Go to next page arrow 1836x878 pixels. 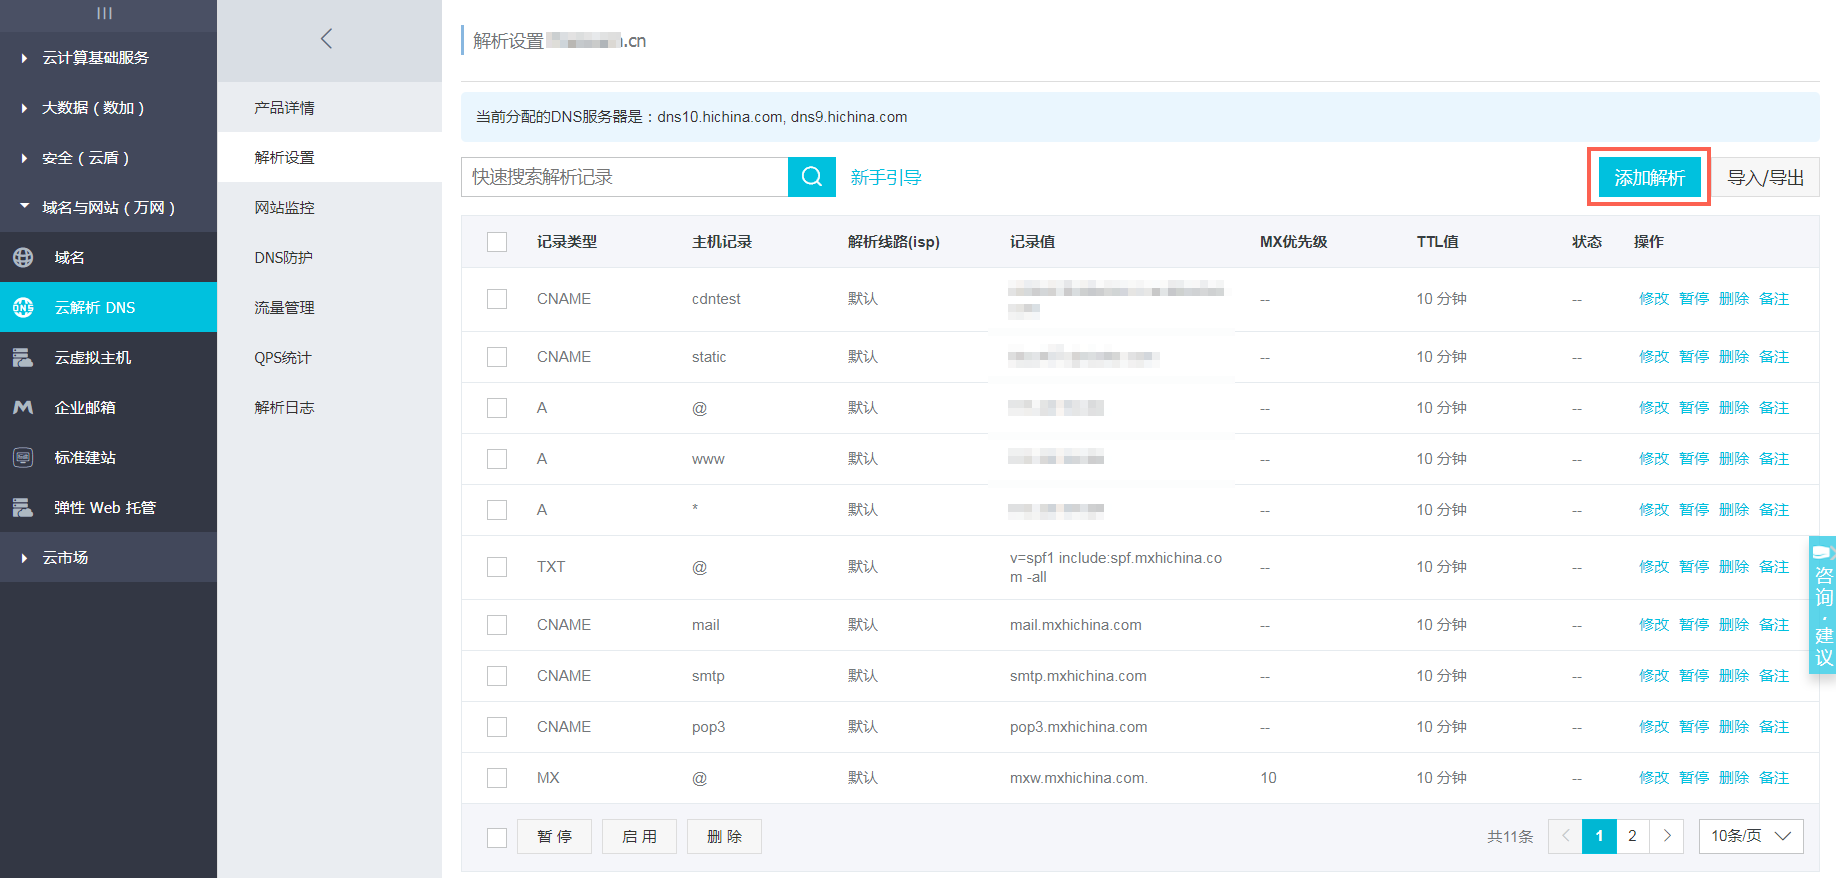(x=1667, y=836)
